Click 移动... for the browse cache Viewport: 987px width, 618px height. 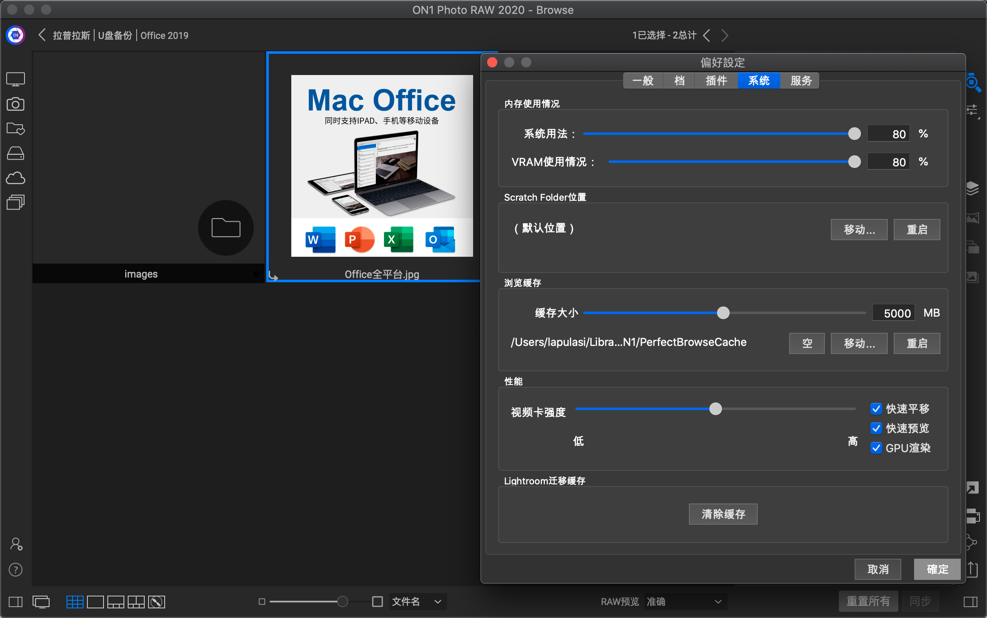coord(859,344)
